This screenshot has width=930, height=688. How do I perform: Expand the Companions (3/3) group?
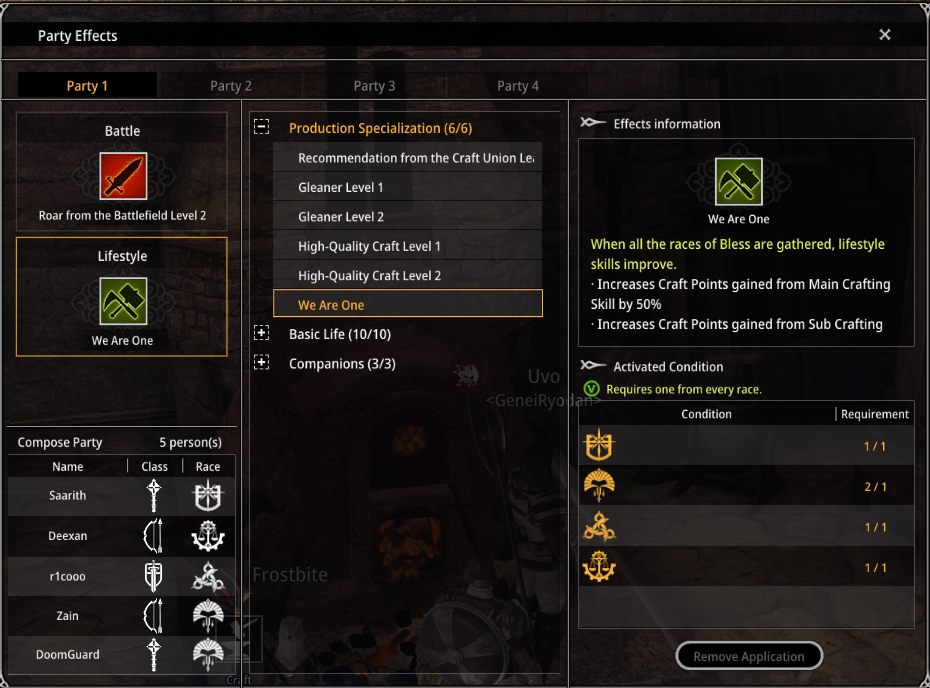point(262,362)
